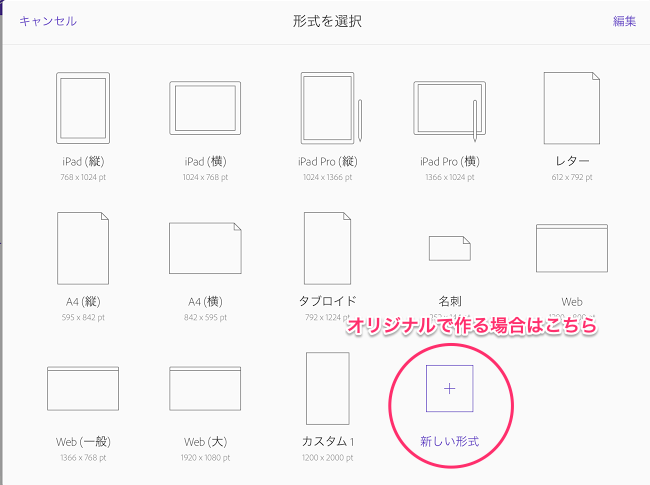Click the 792 x 1224 pt size text

coord(327,318)
